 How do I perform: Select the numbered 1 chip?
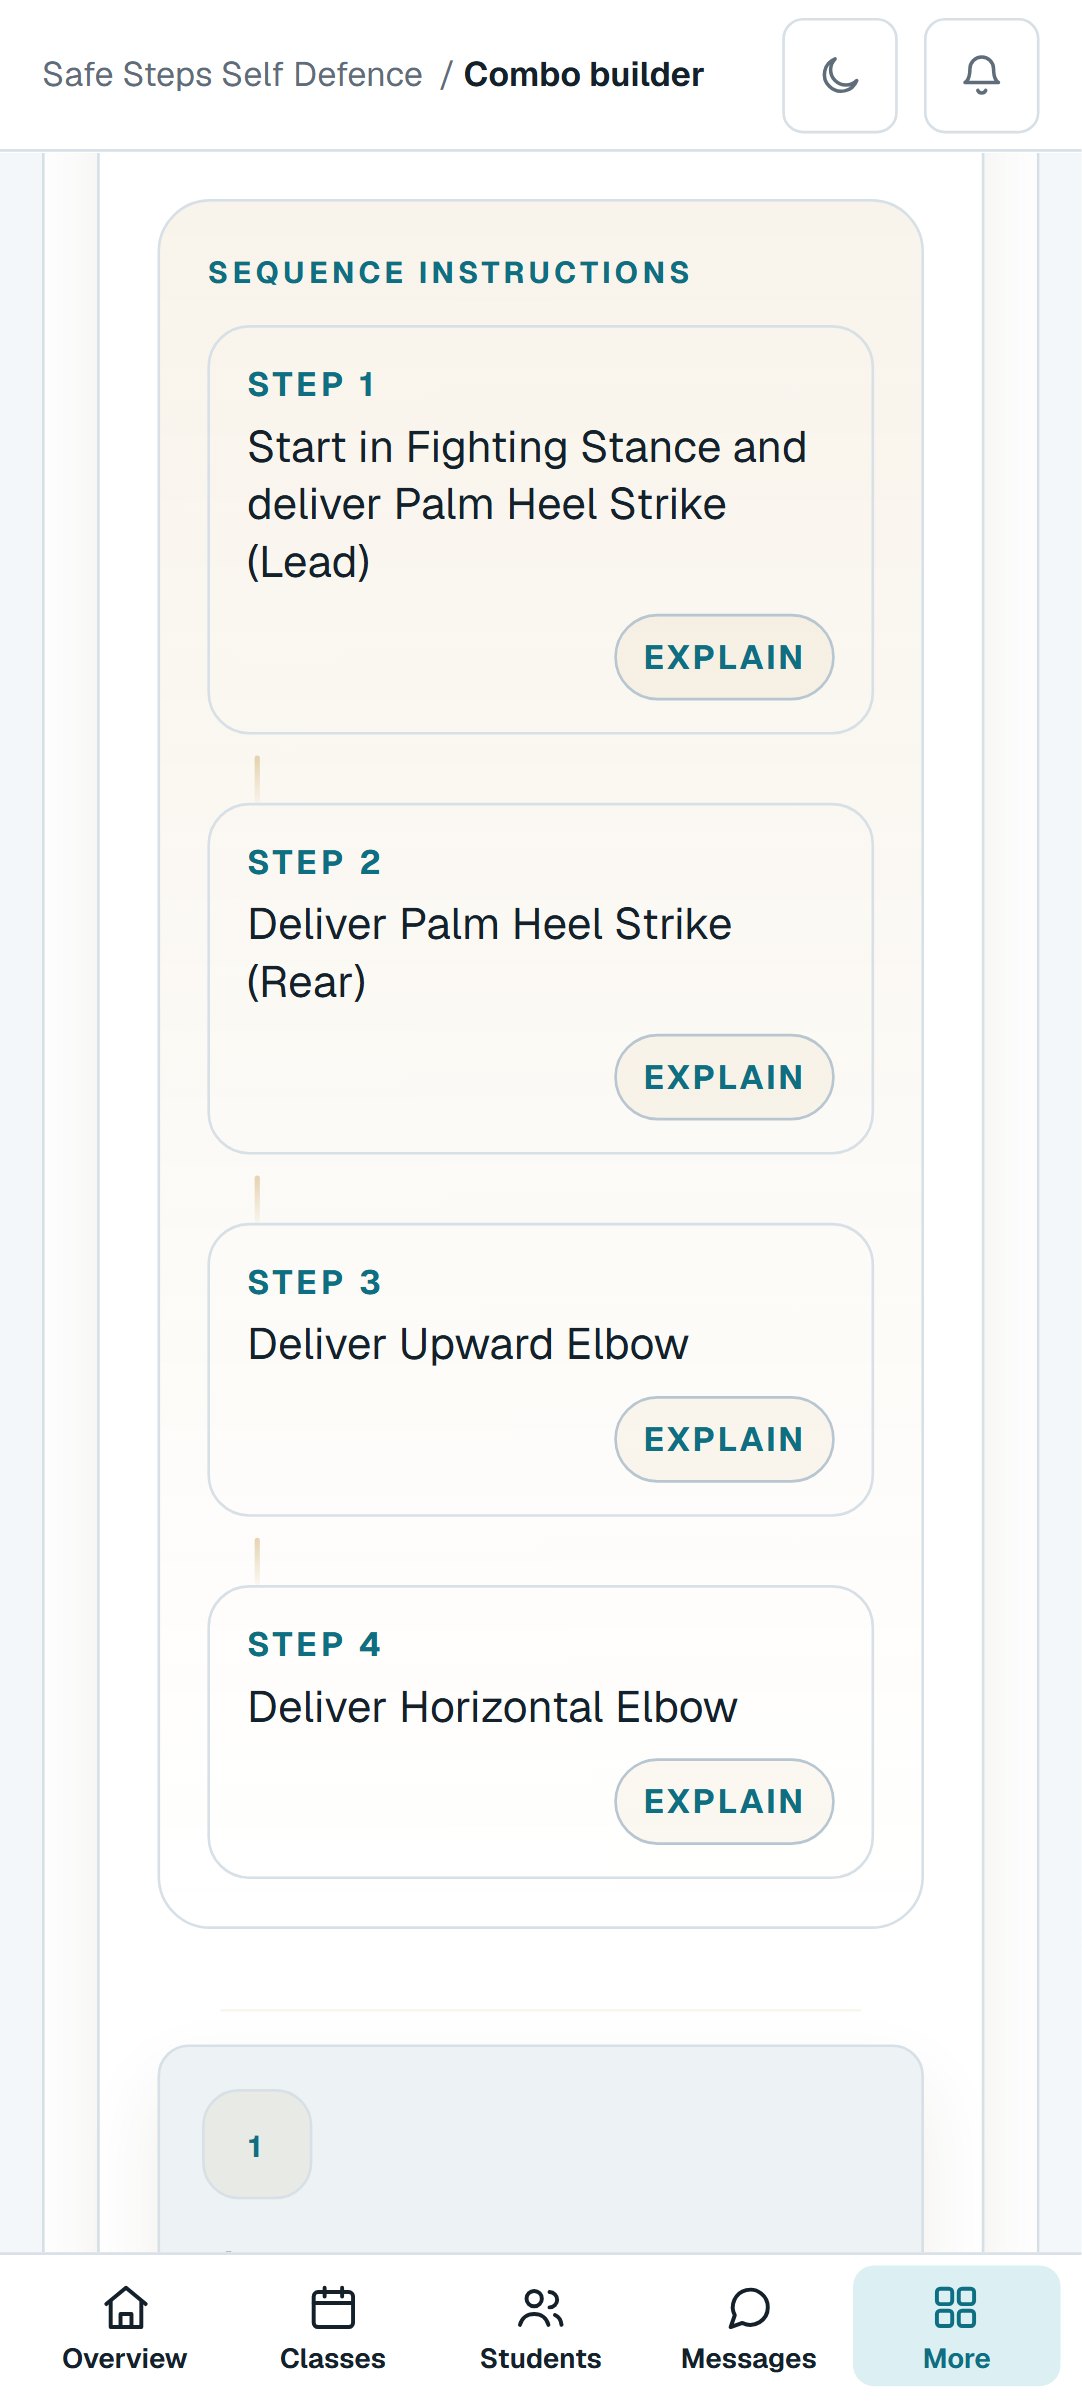point(257,2144)
